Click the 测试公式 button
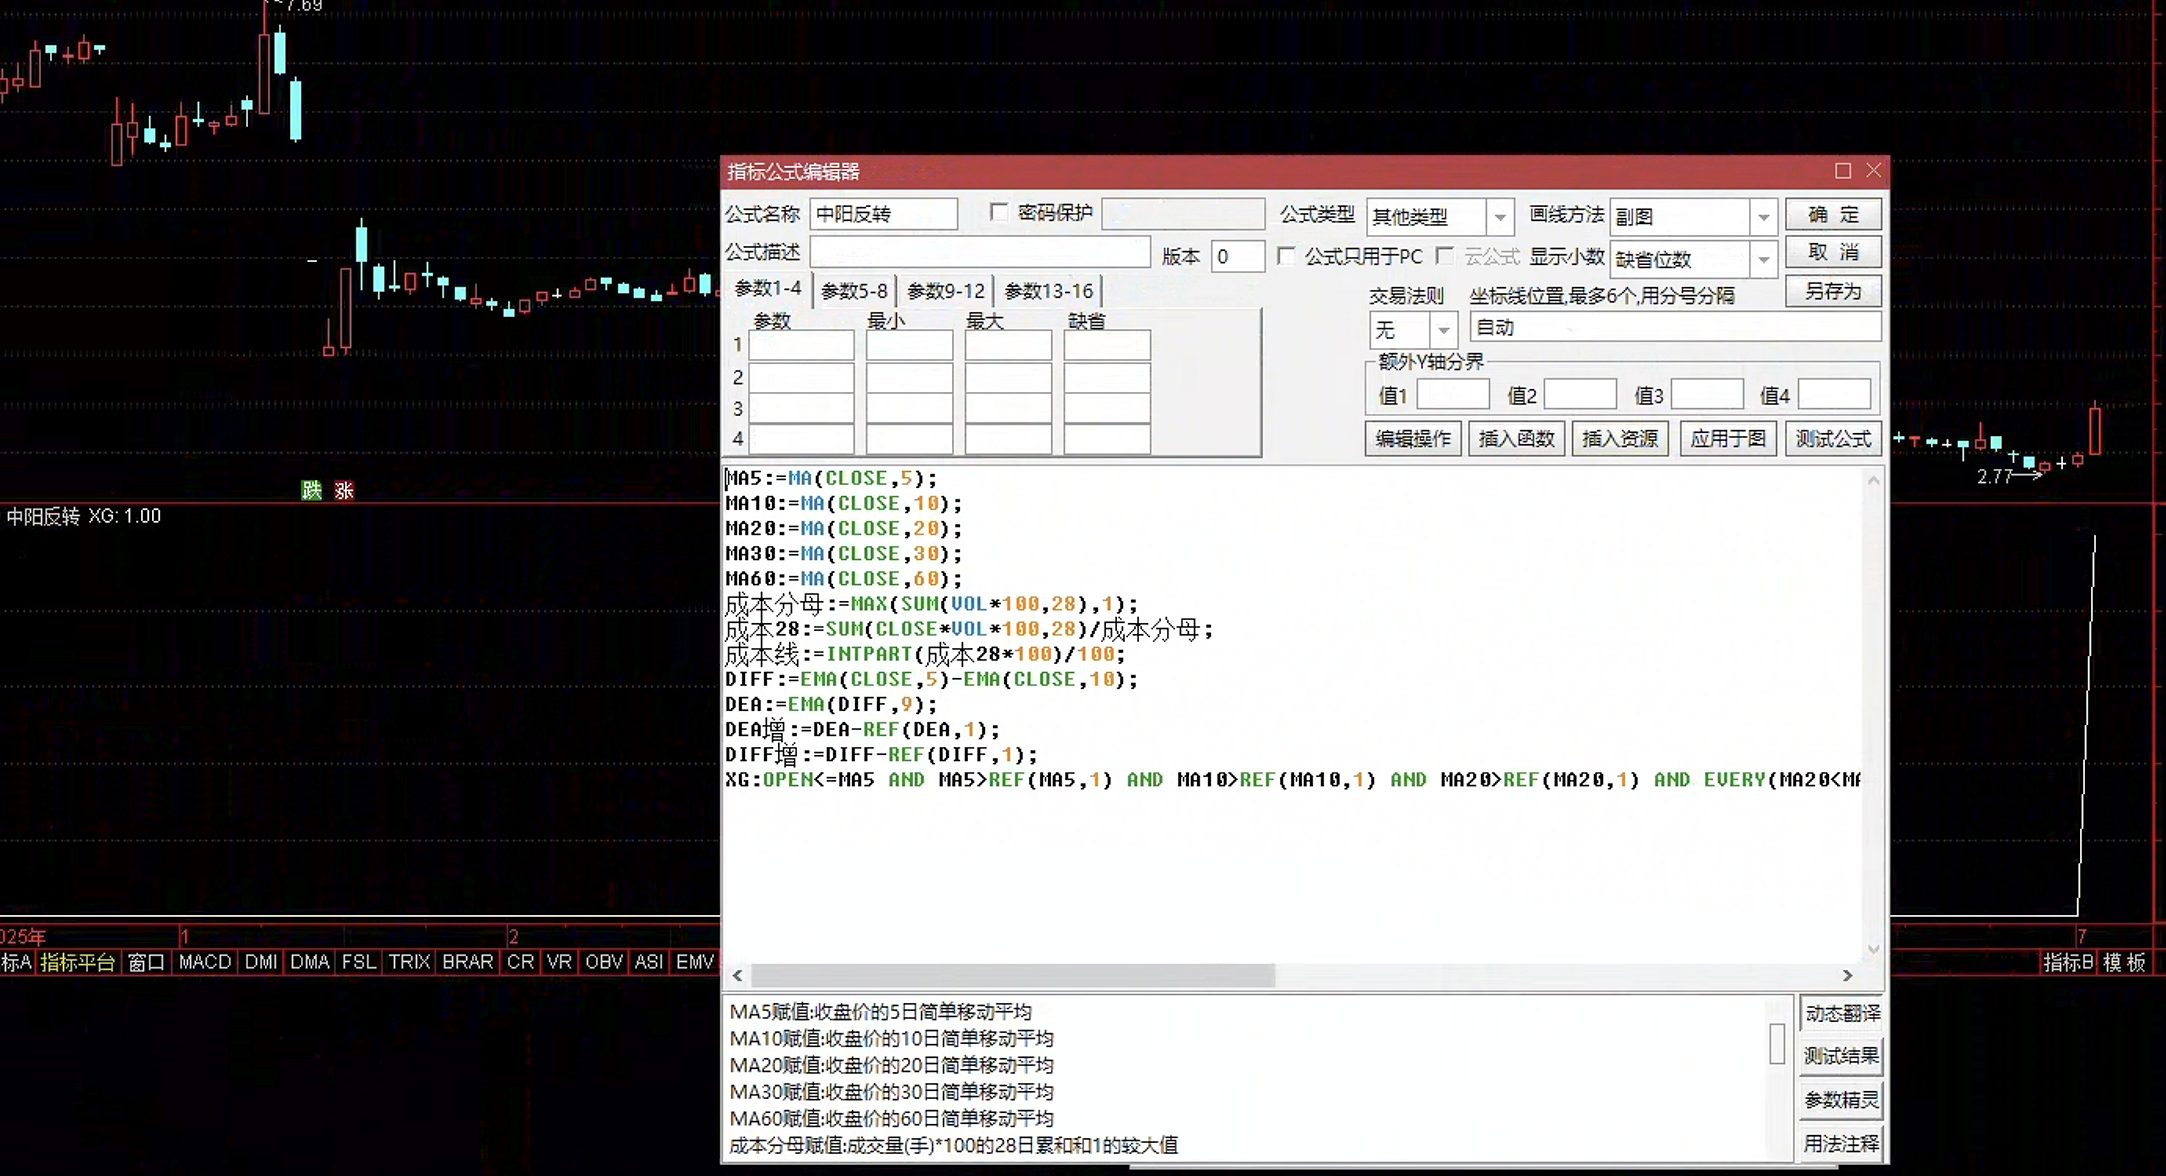The image size is (2166, 1176). tap(1833, 438)
